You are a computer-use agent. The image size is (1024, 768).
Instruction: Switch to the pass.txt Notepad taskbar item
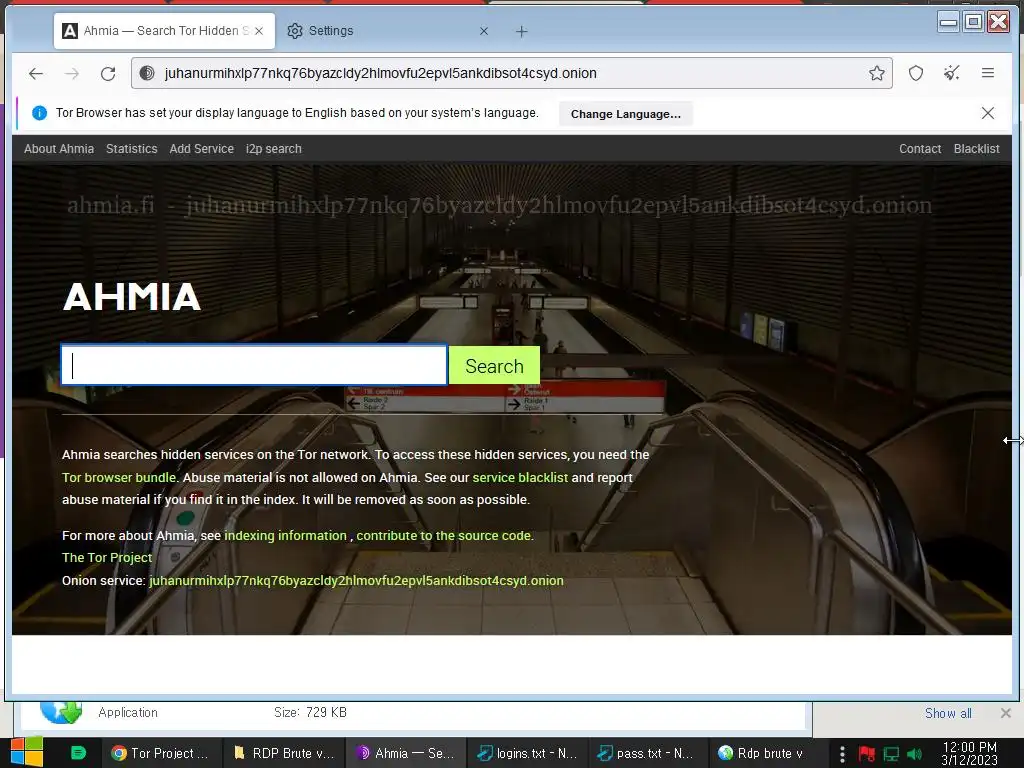click(x=647, y=753)
